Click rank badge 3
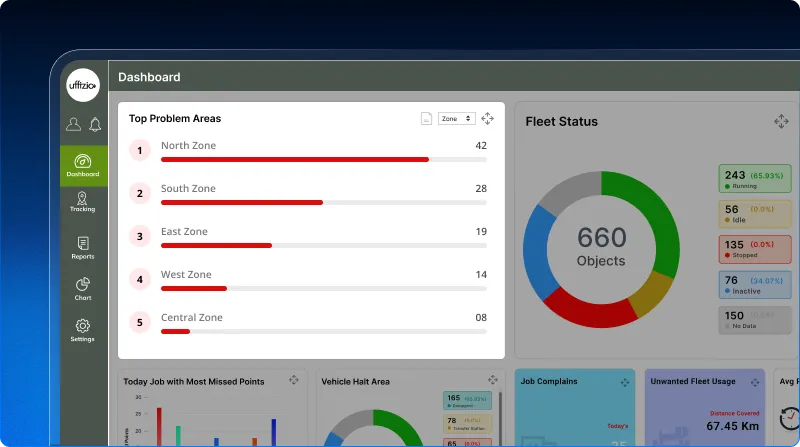This screenshot has width=800, height=447. (140, 236)
